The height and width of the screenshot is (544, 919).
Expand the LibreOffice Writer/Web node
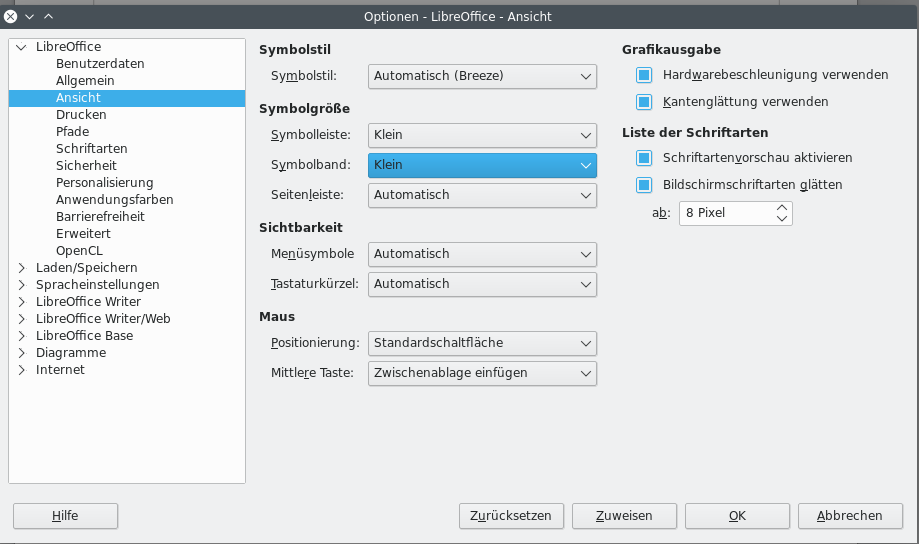click(22, 319)
